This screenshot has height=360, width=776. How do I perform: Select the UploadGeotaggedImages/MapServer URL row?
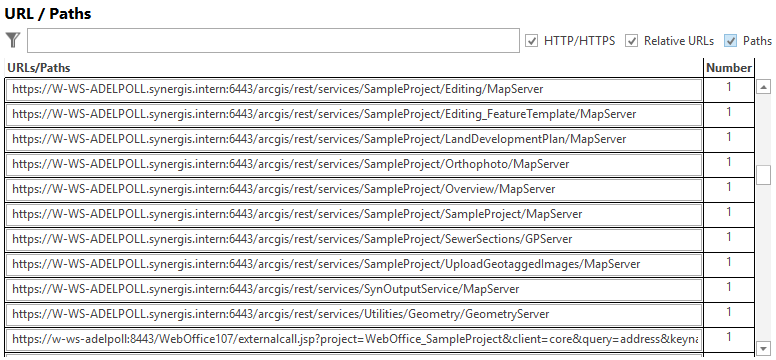[x=354, y=264]
